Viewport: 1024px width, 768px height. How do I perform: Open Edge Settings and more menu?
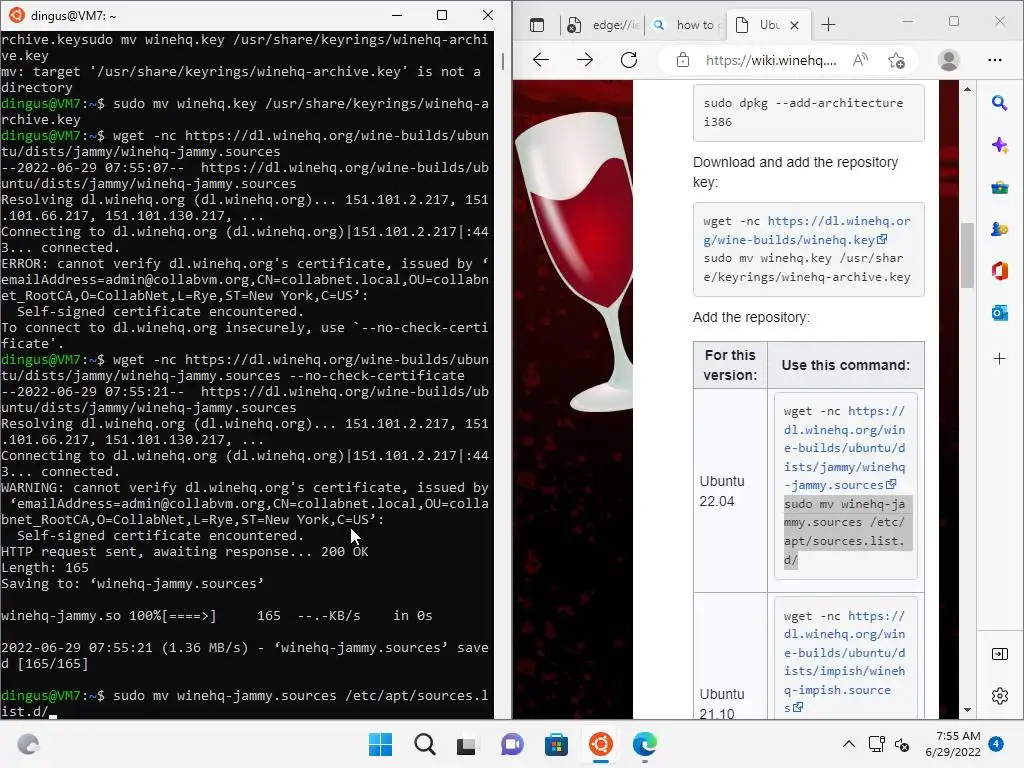click(995, 60)
